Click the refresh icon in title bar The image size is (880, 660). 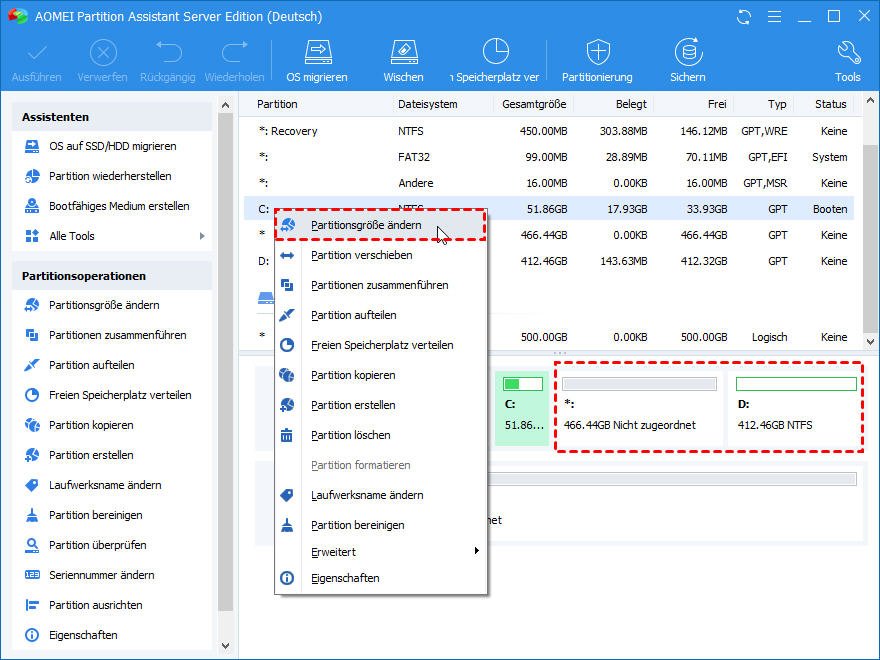click(x=743, y=17)
